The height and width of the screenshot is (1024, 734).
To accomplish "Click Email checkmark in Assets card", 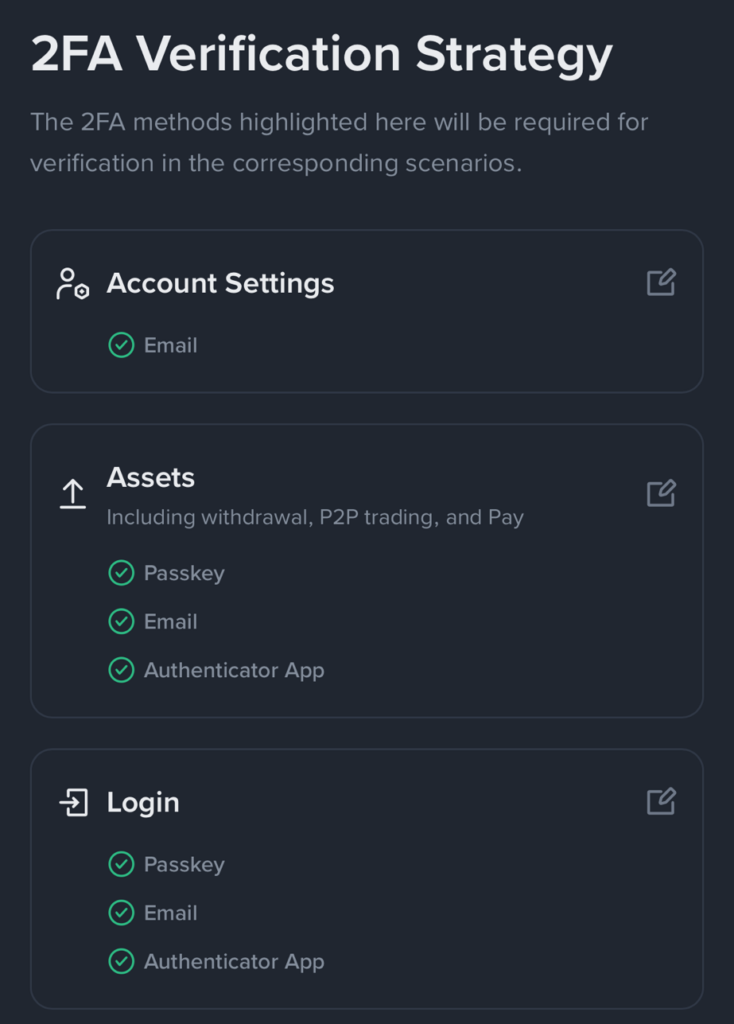I will coord(121,621).
